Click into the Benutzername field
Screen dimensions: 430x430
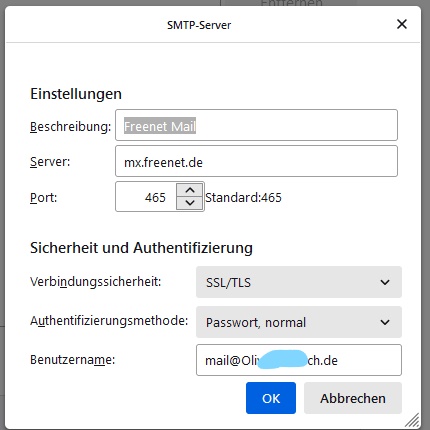[x=299, y=360]
